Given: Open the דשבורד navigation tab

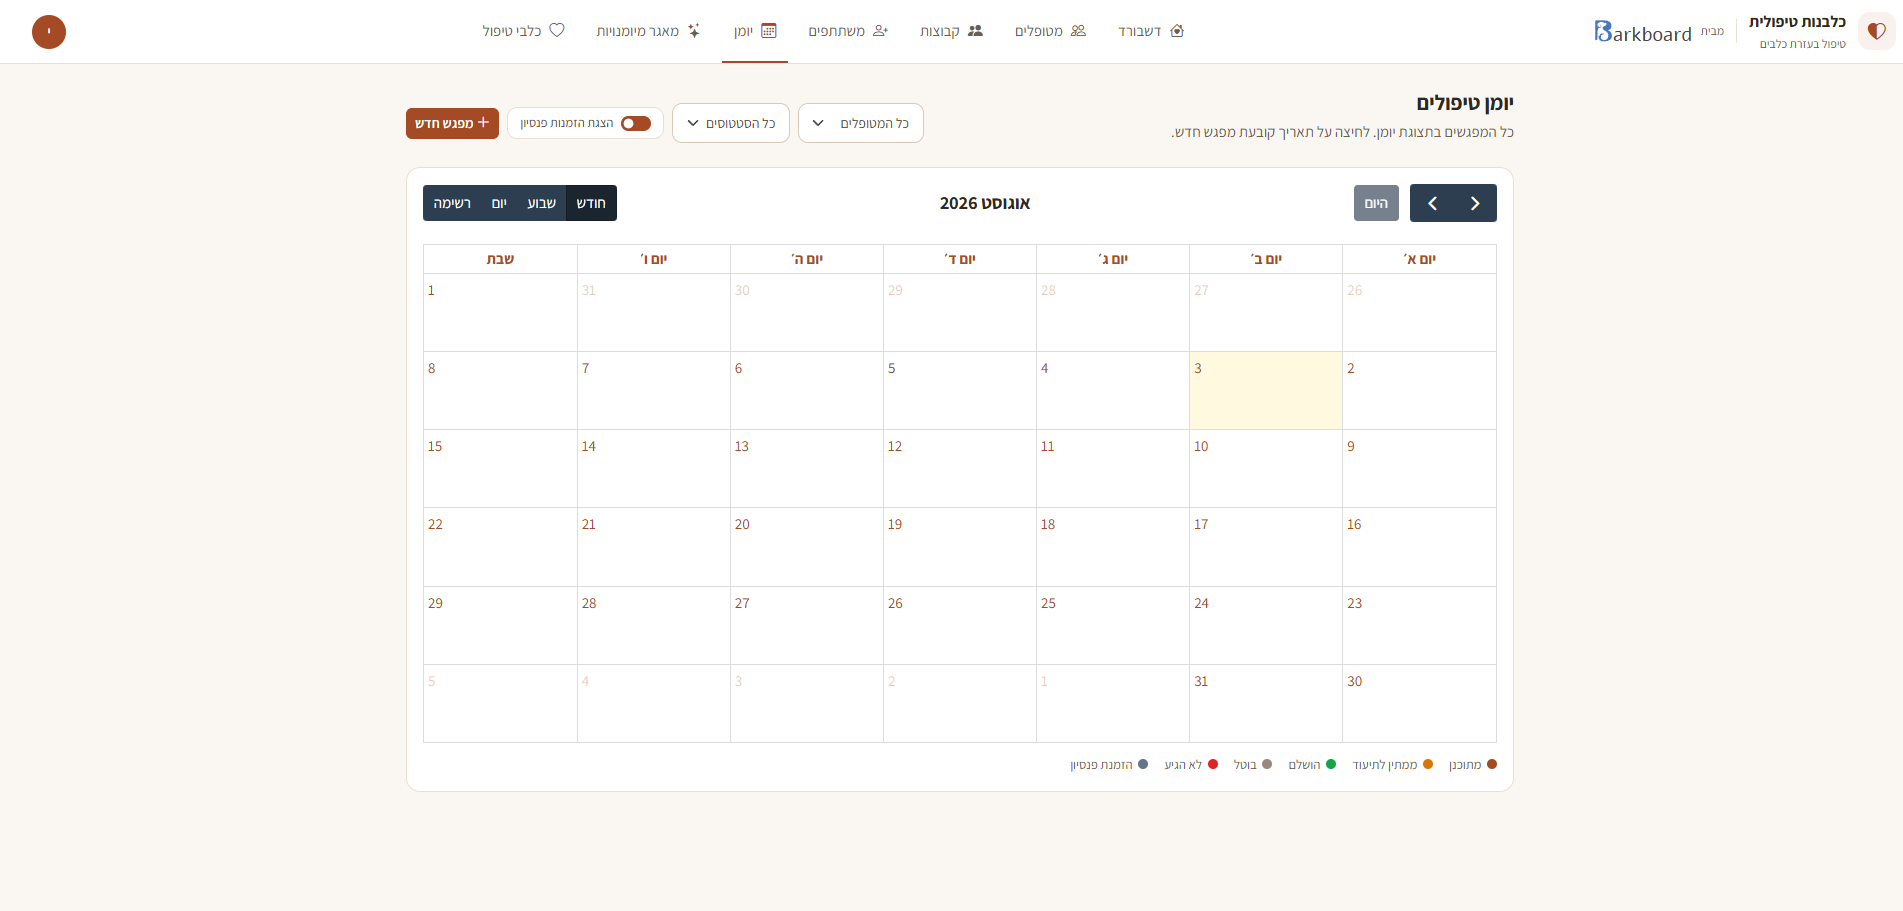Looking at the screenshot, I should 1151,31.
